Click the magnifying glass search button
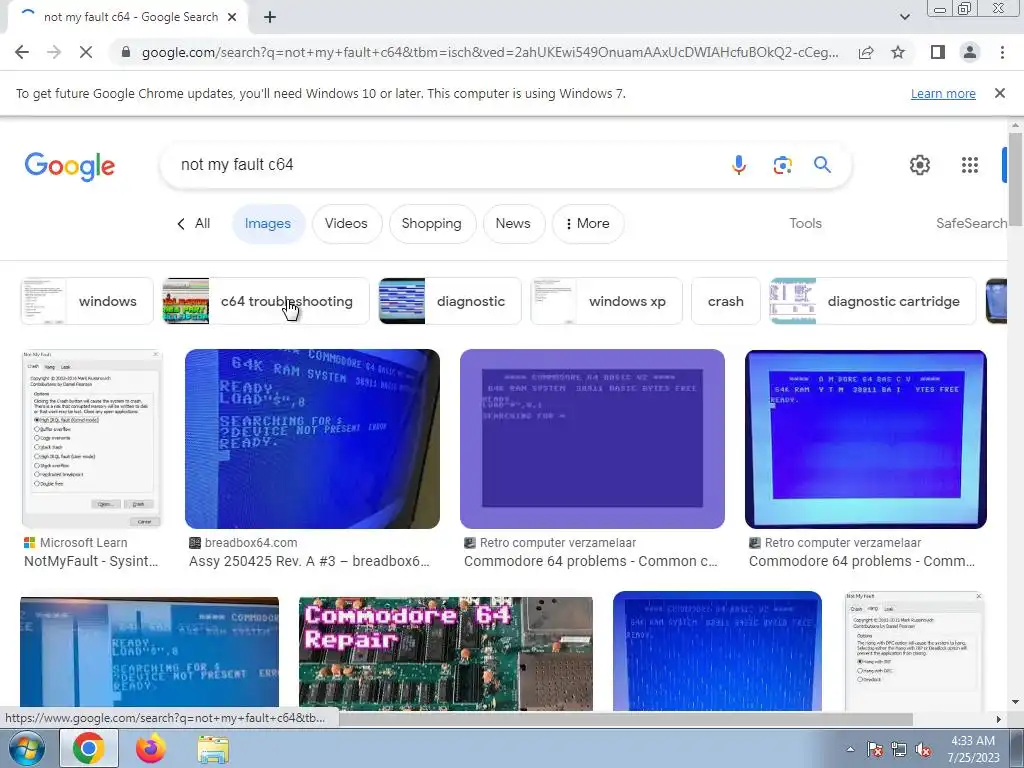 point(822,165)
